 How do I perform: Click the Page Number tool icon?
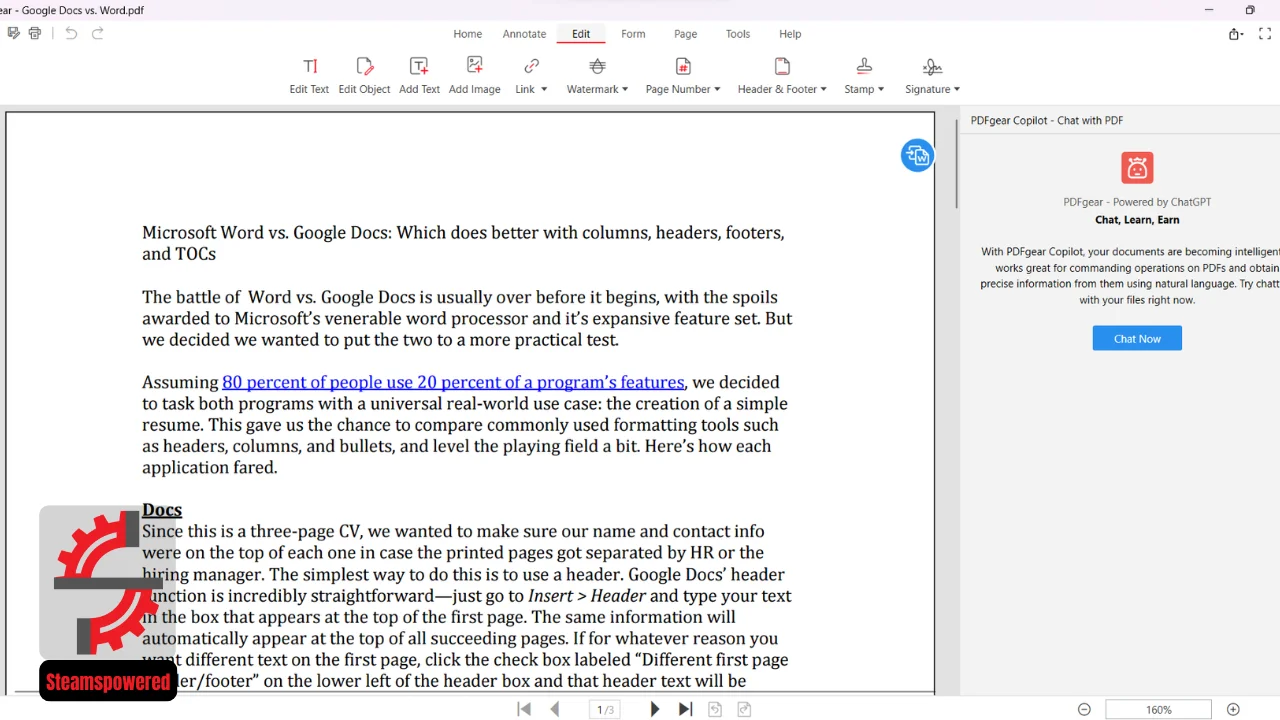[683, 67]
